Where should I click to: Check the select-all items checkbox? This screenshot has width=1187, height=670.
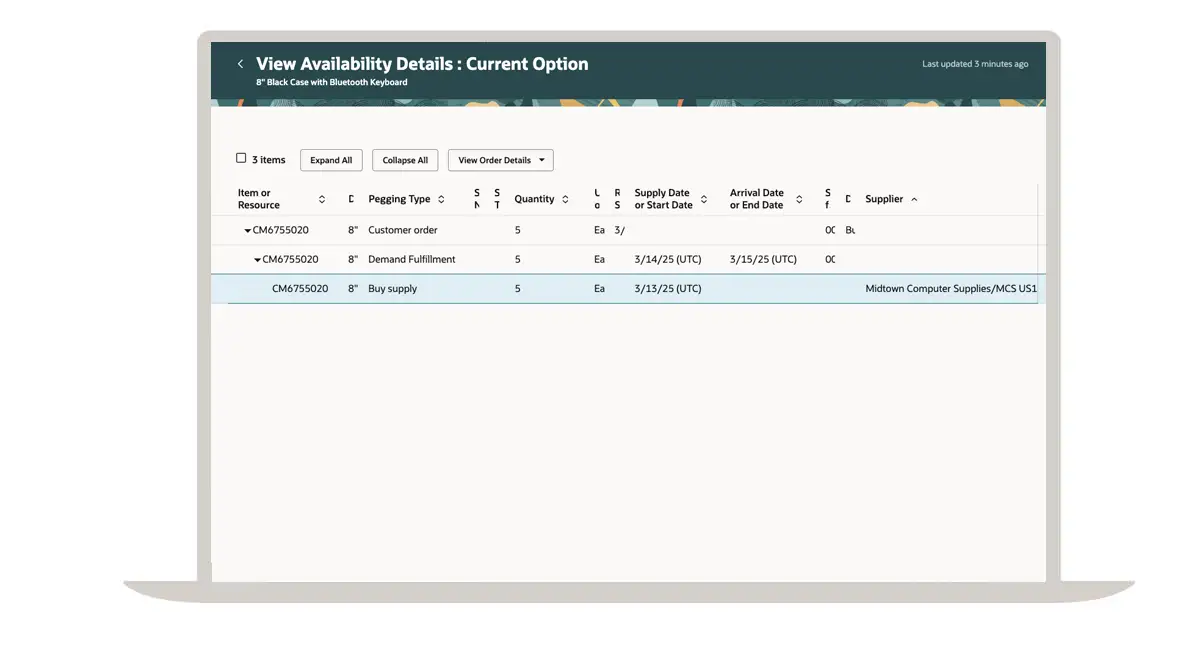(x=241, y=158)
